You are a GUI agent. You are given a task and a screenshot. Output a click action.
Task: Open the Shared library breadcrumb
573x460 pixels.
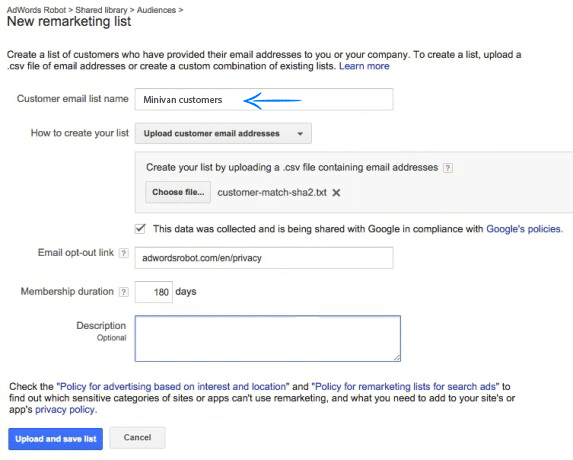pyautogui.click(x=101, y=10)
